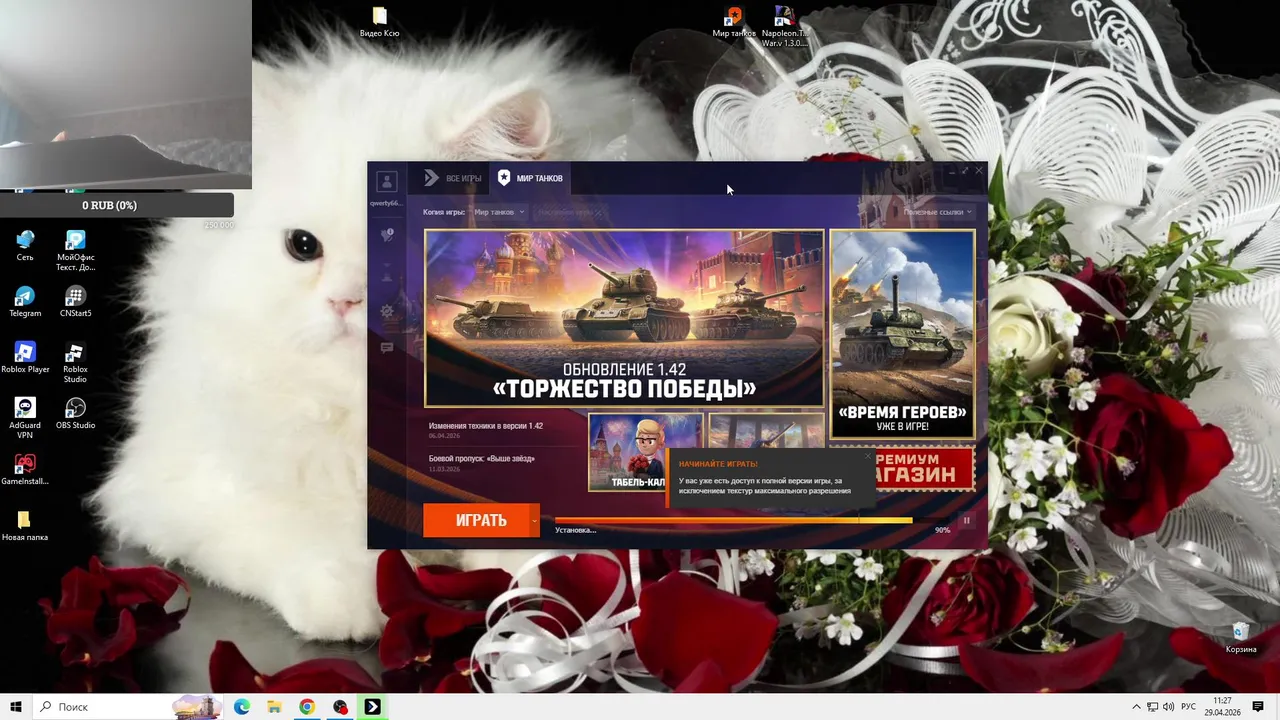Open the launcher chat support icon

click(387, 348)
